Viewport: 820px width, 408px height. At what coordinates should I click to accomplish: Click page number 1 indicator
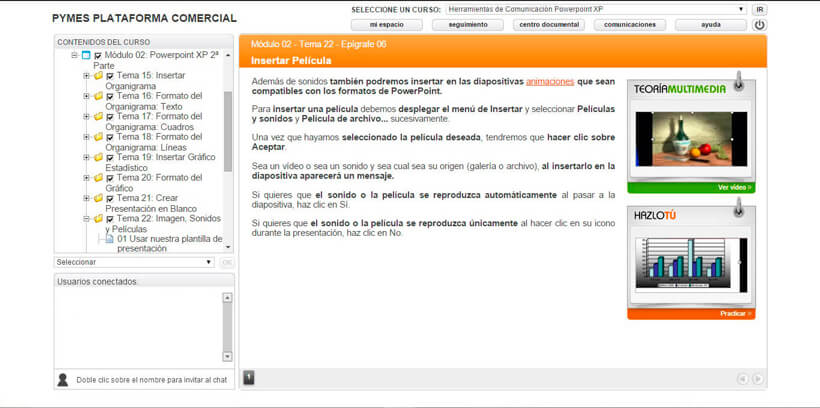249,378
